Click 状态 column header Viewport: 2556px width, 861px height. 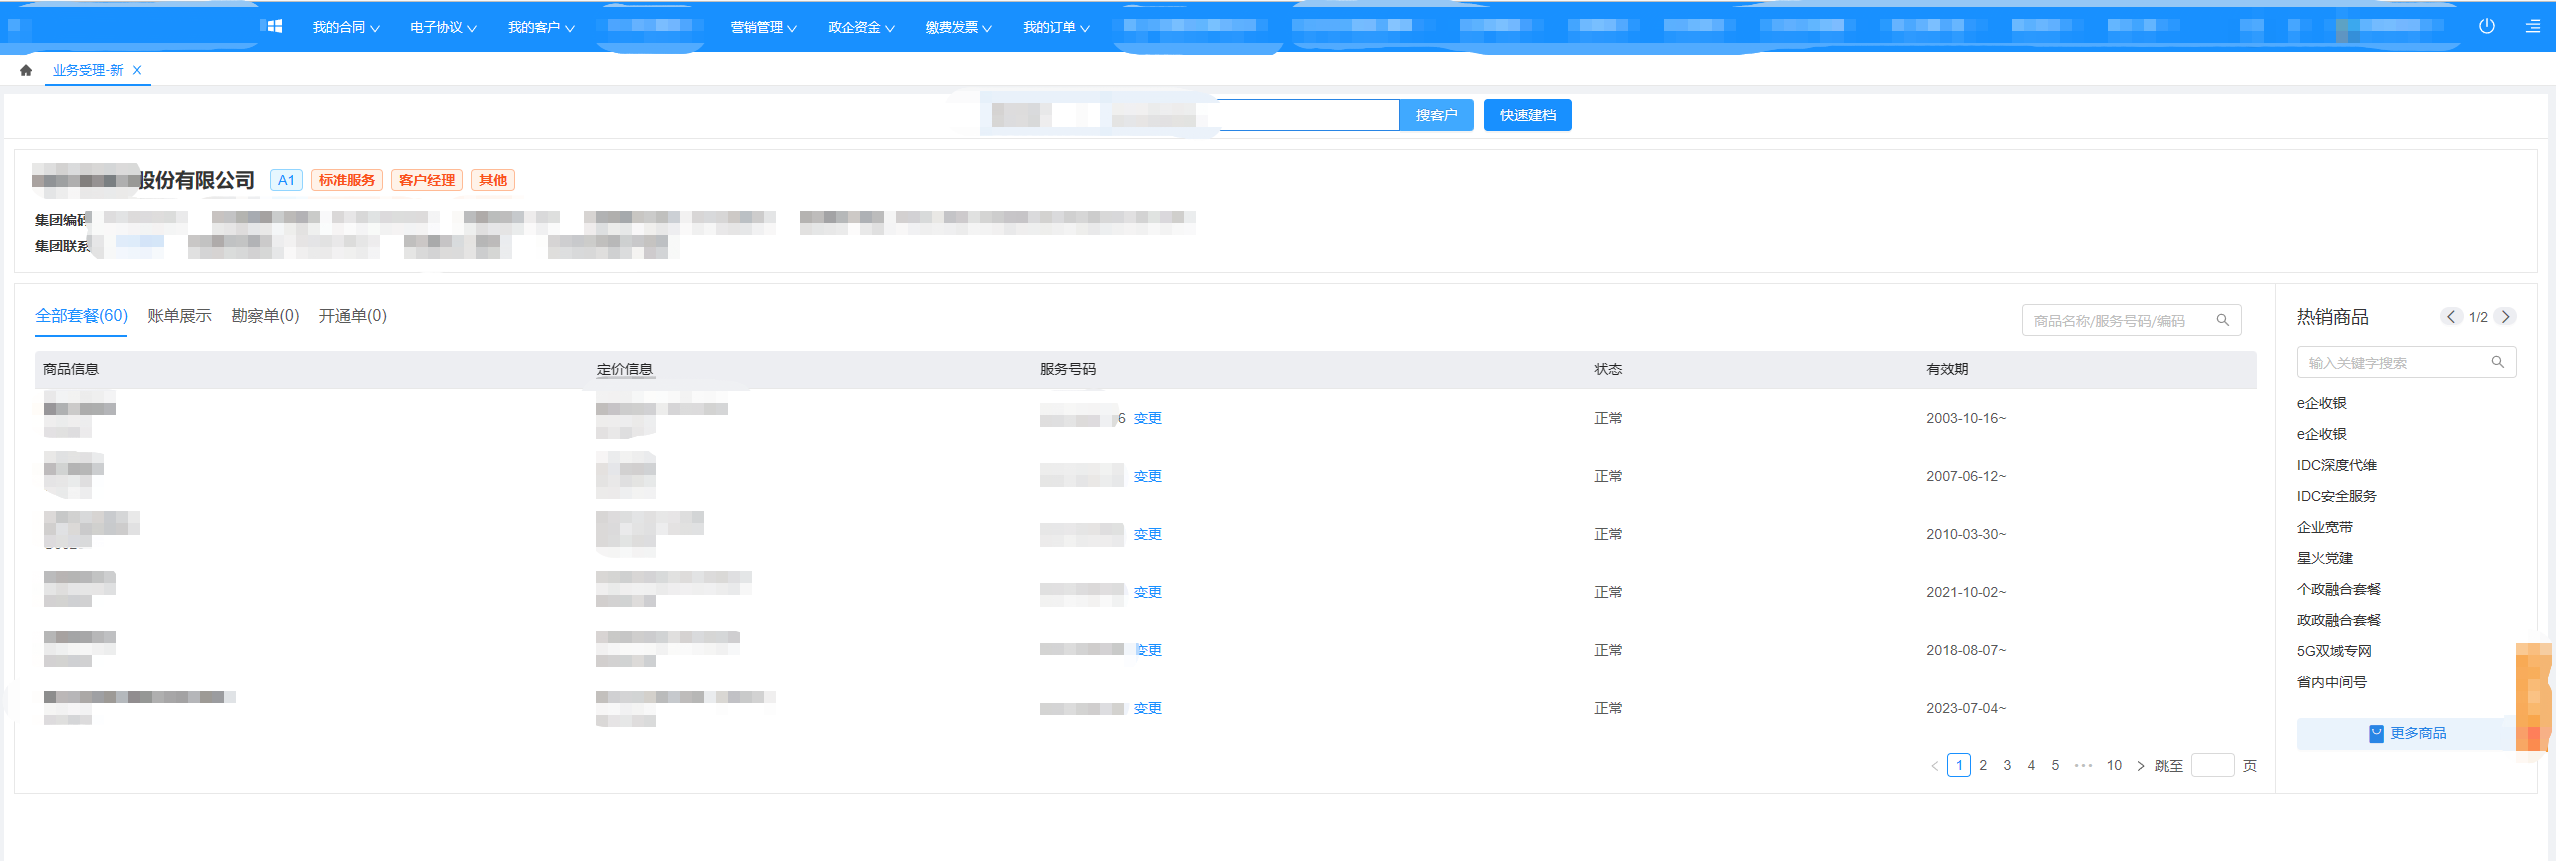[1608, 369]
